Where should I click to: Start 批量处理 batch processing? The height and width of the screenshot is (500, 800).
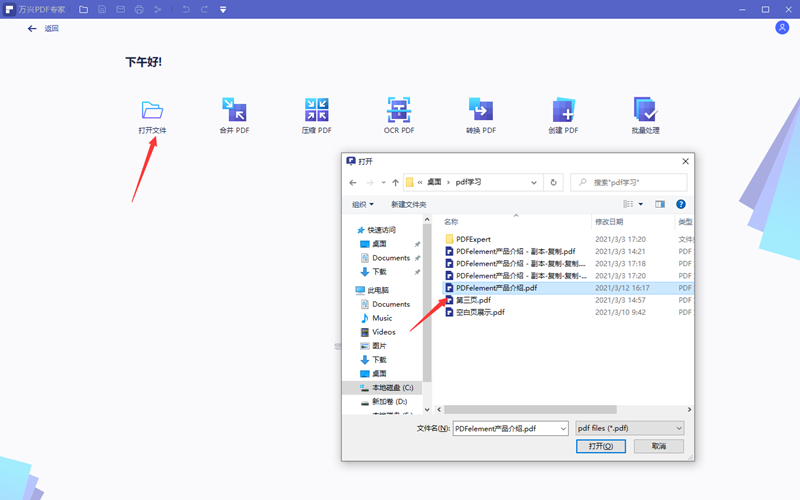pyautogui.click(x=645, y=110)
